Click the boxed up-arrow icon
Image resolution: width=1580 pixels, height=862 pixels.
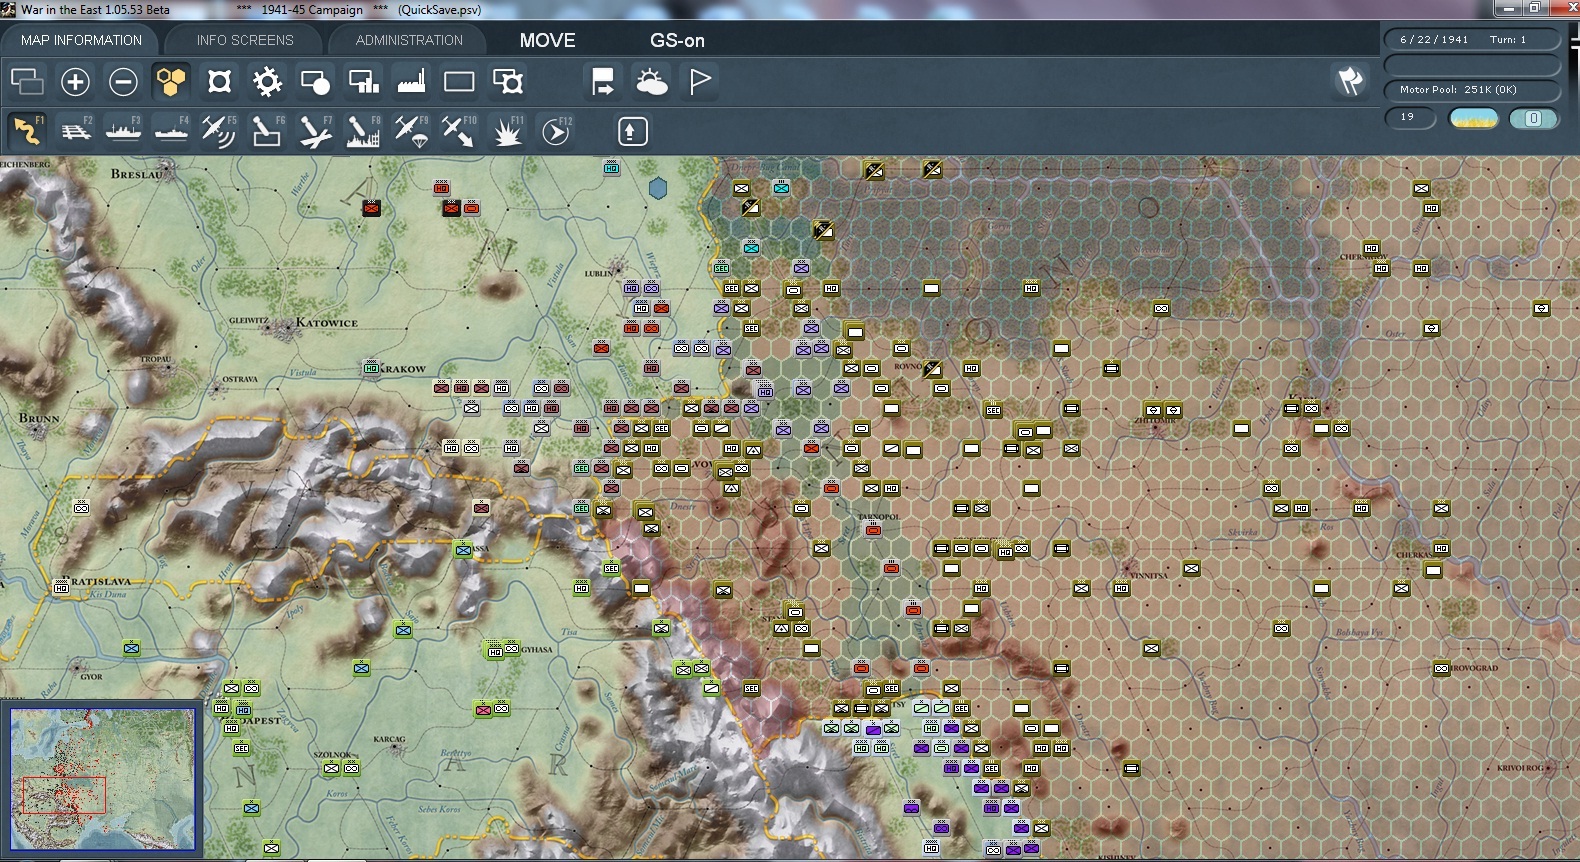pos(632,131)
